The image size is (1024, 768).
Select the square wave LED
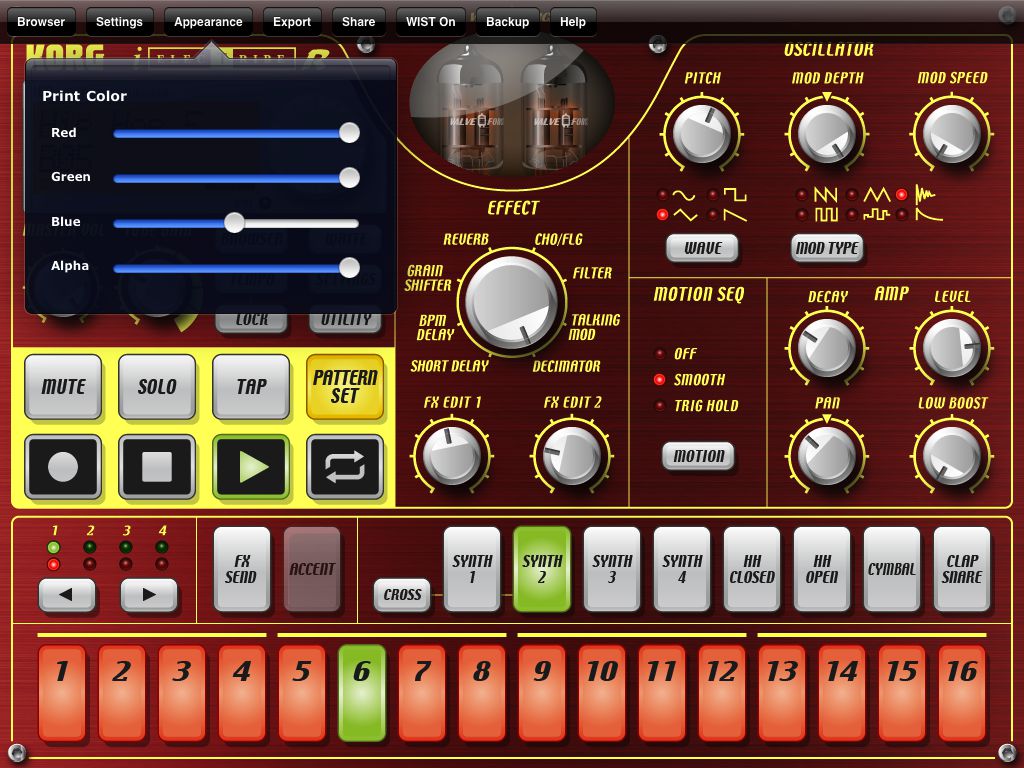tap(713, 195)
